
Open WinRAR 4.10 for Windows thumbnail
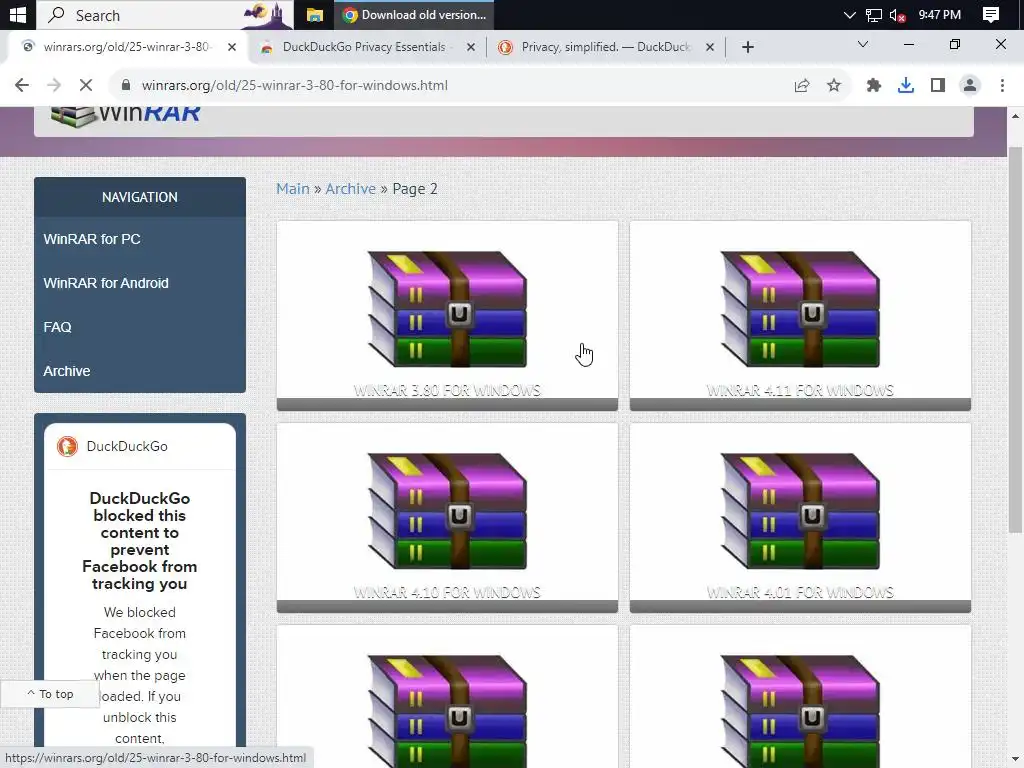pyautogui.click(x=447, y=511)
